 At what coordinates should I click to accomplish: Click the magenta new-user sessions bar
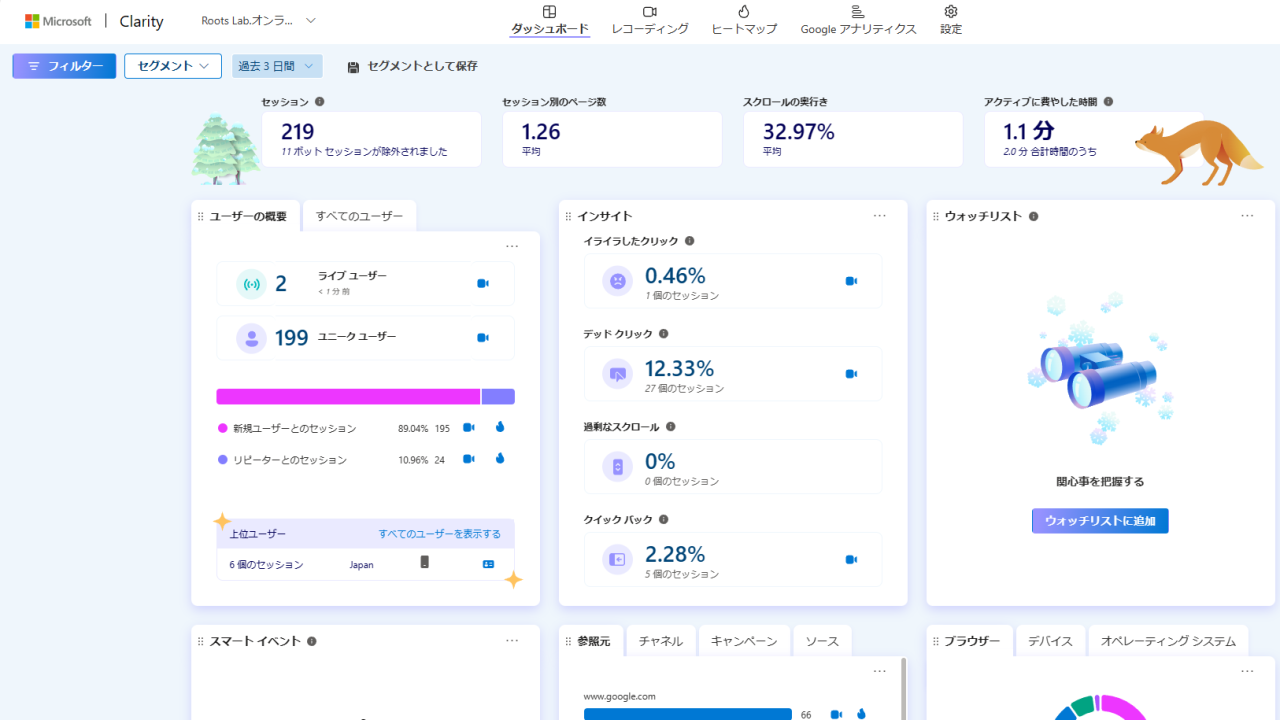(348, 397)
